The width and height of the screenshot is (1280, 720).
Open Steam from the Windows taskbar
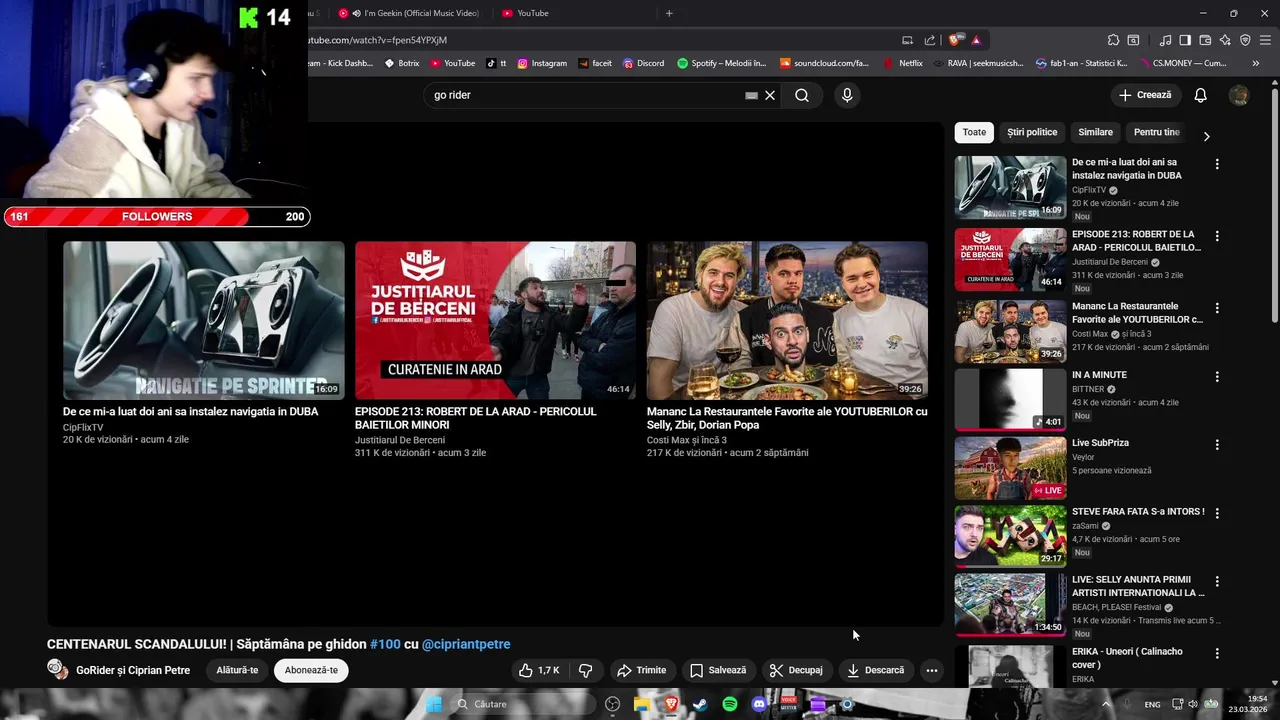coord(700,704)
